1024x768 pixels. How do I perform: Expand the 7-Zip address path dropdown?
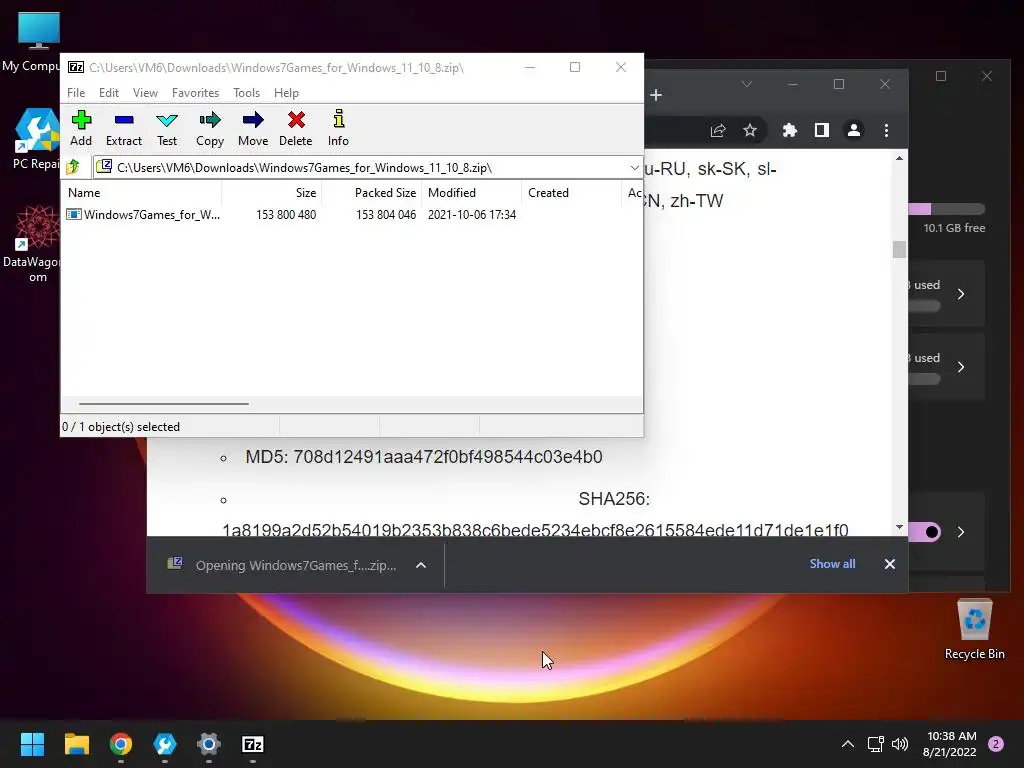click(634, 168)
